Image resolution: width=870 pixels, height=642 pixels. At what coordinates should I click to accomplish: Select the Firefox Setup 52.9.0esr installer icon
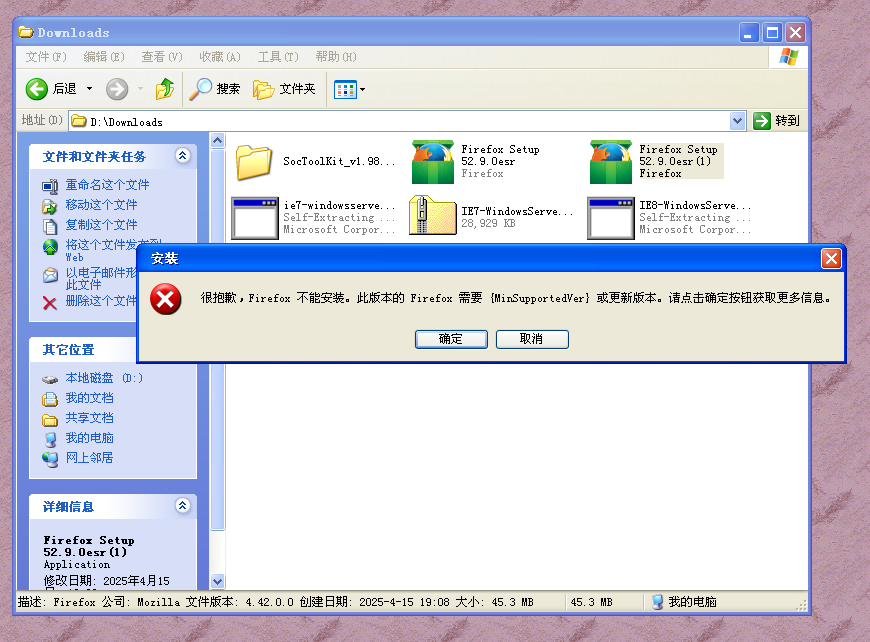433,161
